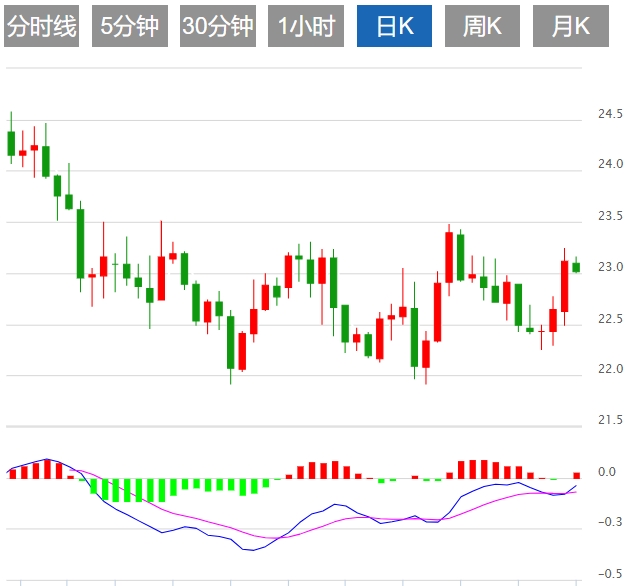Screen dimensions: 633x586
Task: Select the 30分钟 chart interval
Action: [218, 26]
